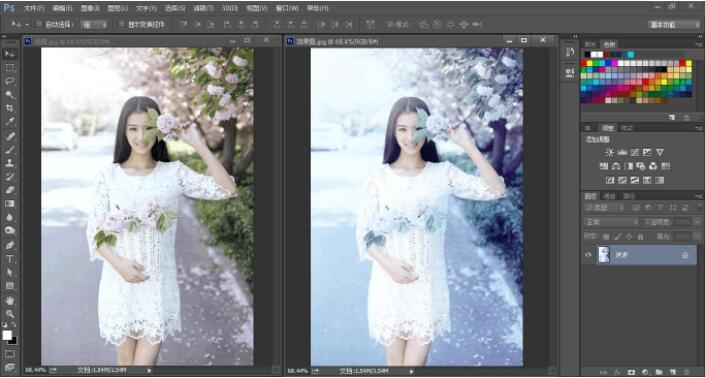This screenshot has width=705, height=378.
Task: Select the Clone Stamp tool
Action: click(9, 163)
